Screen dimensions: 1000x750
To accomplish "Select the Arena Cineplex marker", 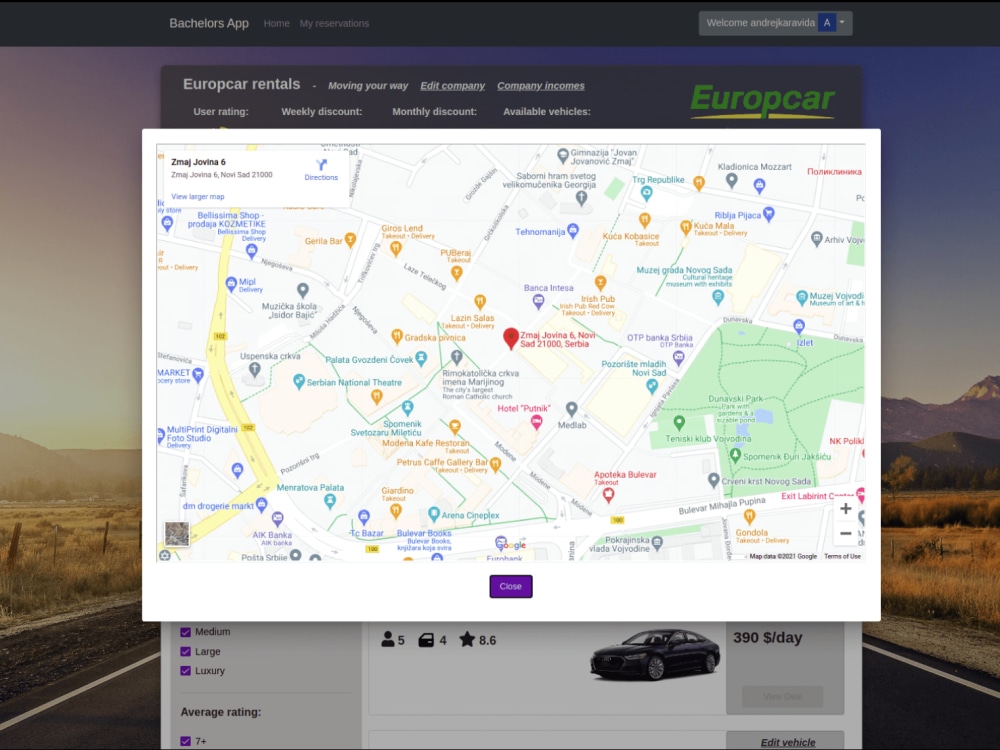I will pyautogui.click(x=434, y=513).
